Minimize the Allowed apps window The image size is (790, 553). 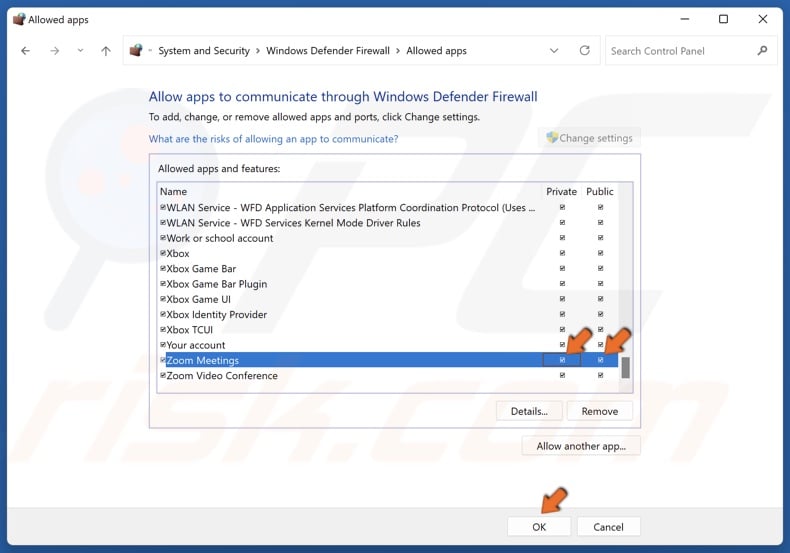tap(685, 19)
